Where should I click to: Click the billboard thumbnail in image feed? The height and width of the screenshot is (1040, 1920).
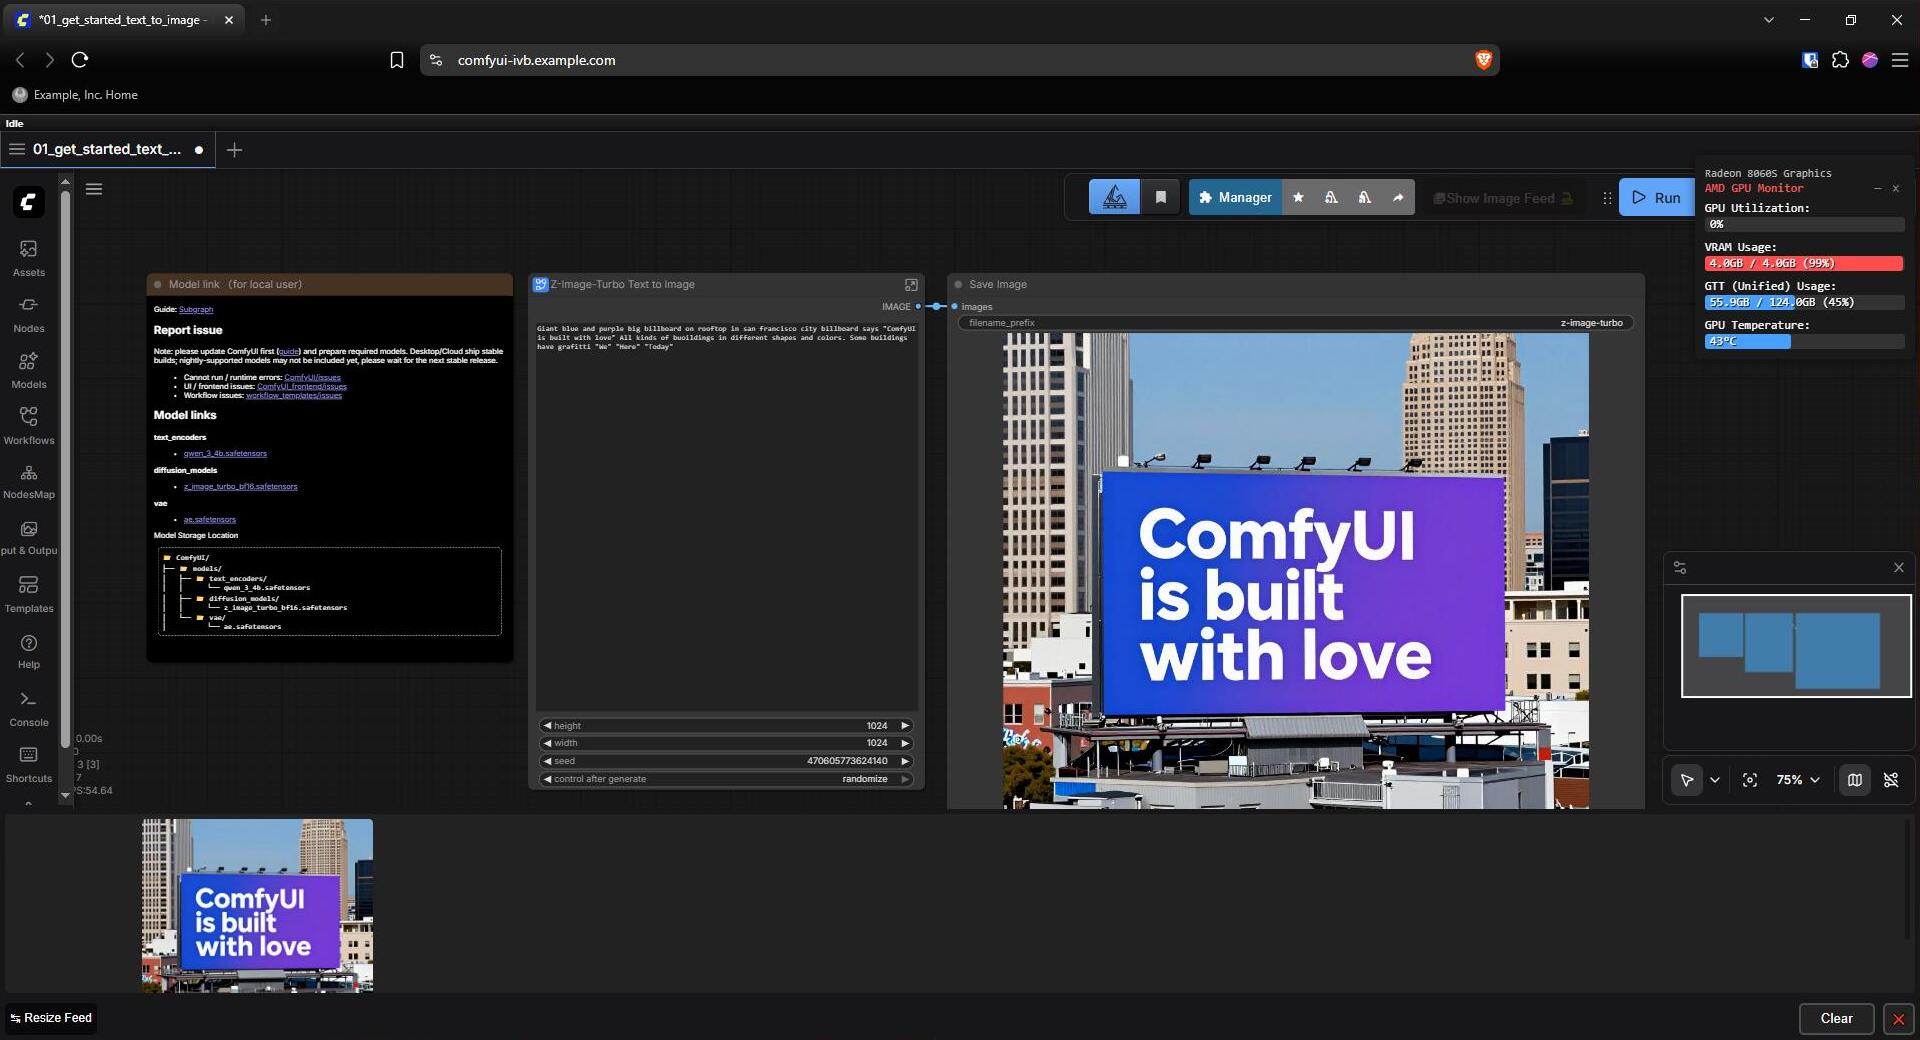(257, 906)
